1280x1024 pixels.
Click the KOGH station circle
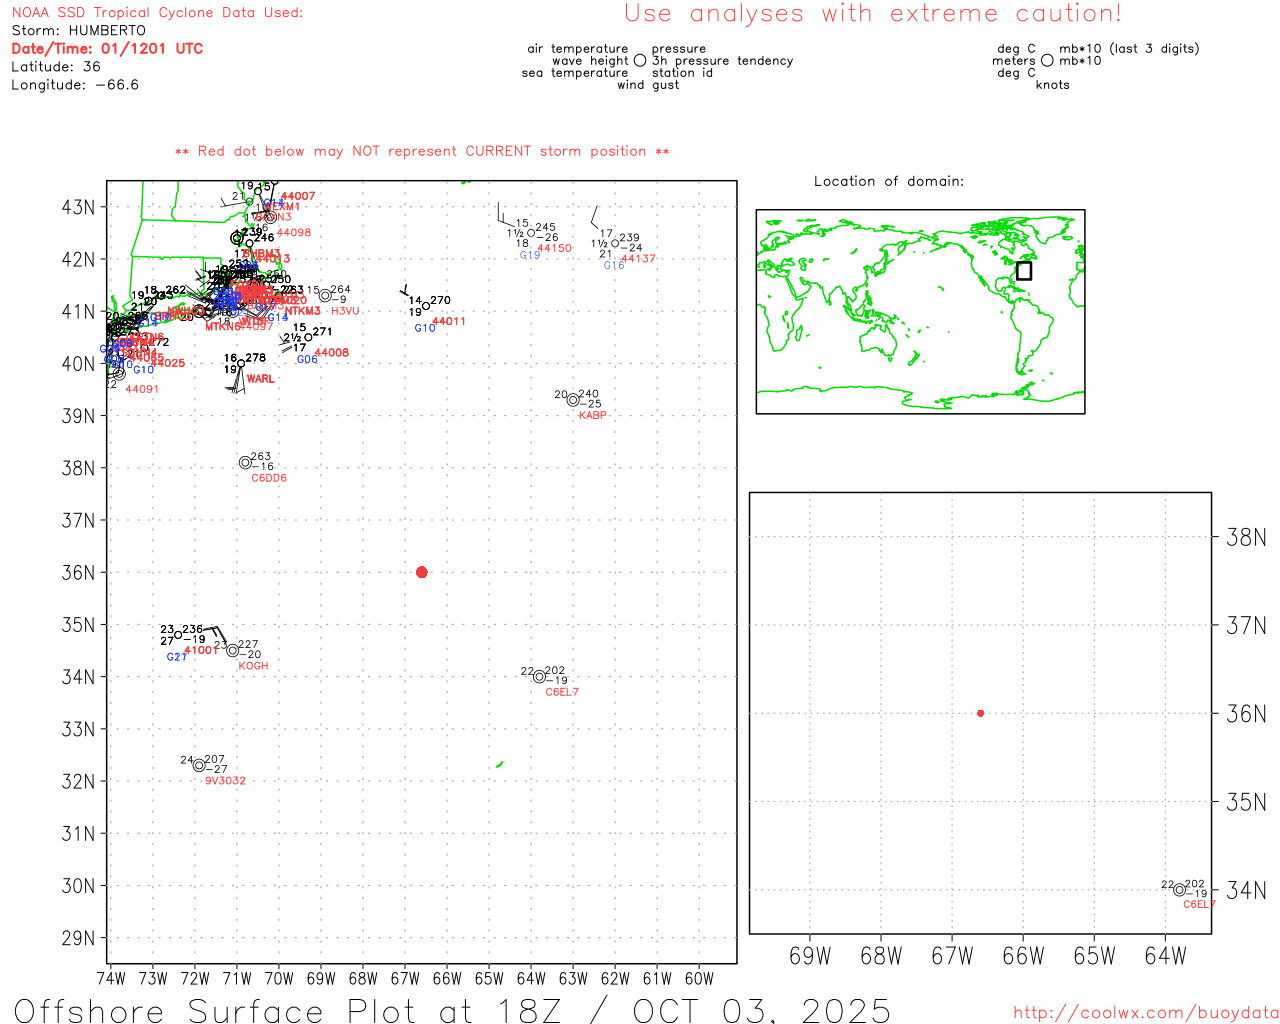(233, 651)
